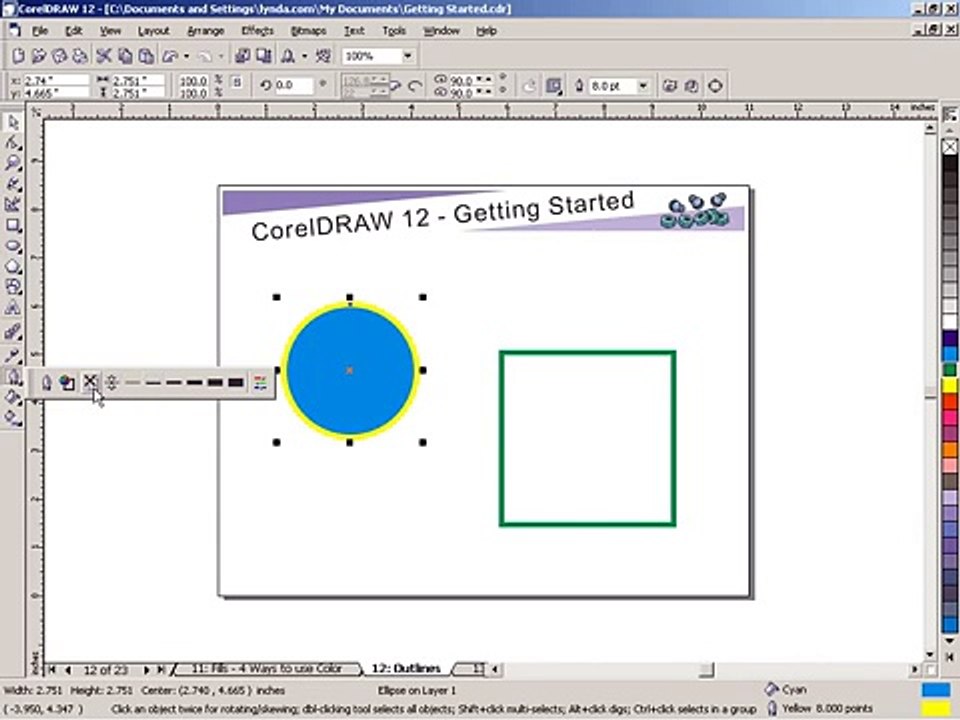This screenshot has height=720, width=960.
Task: Click the Open file icon
Action: 39,56
